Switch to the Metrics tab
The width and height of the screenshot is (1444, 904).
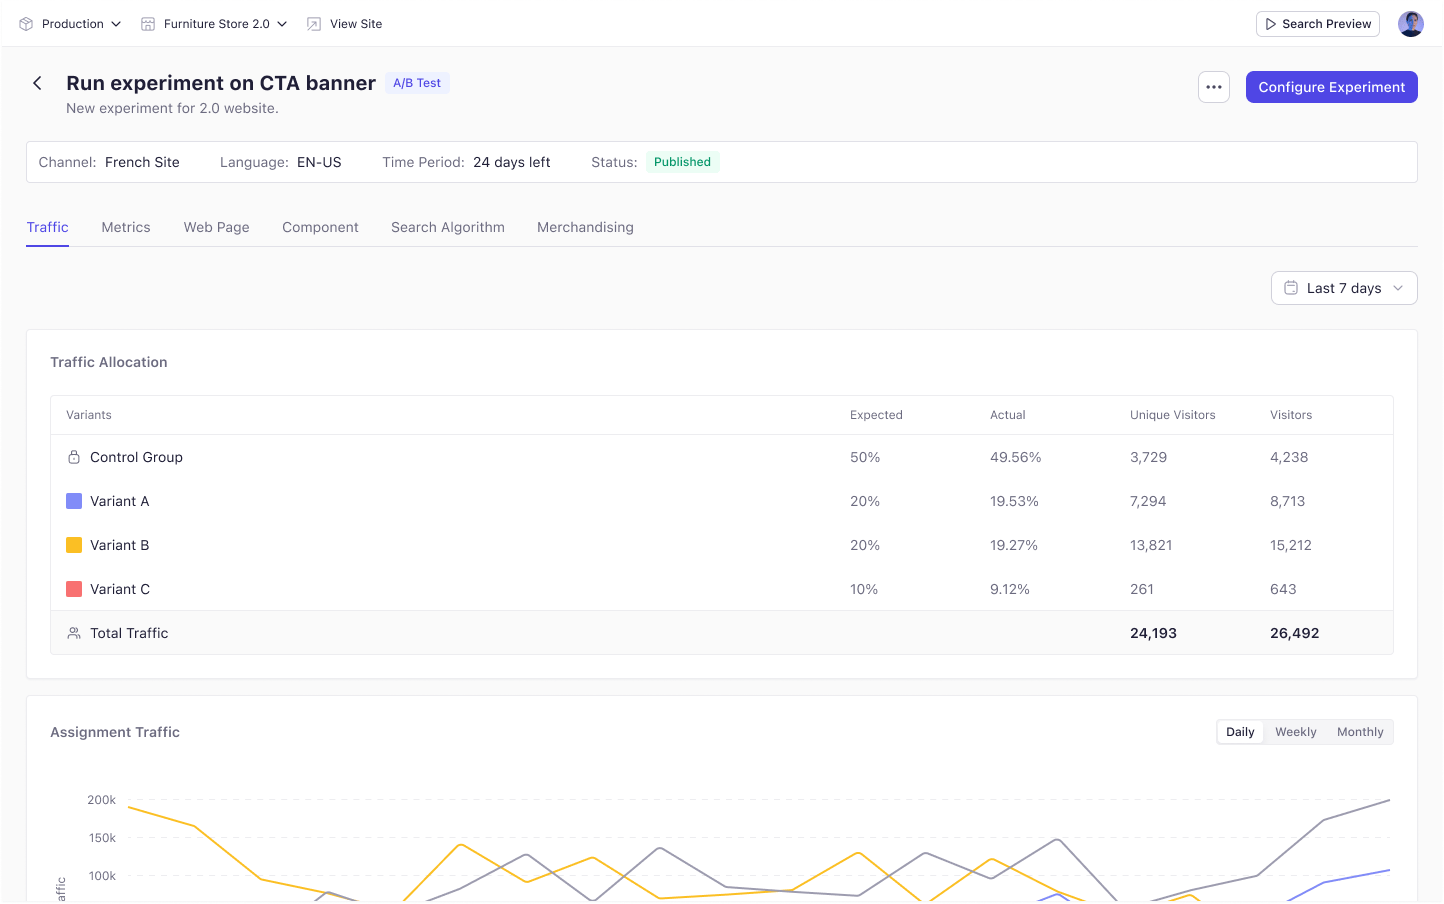click(x=126, y=227)
